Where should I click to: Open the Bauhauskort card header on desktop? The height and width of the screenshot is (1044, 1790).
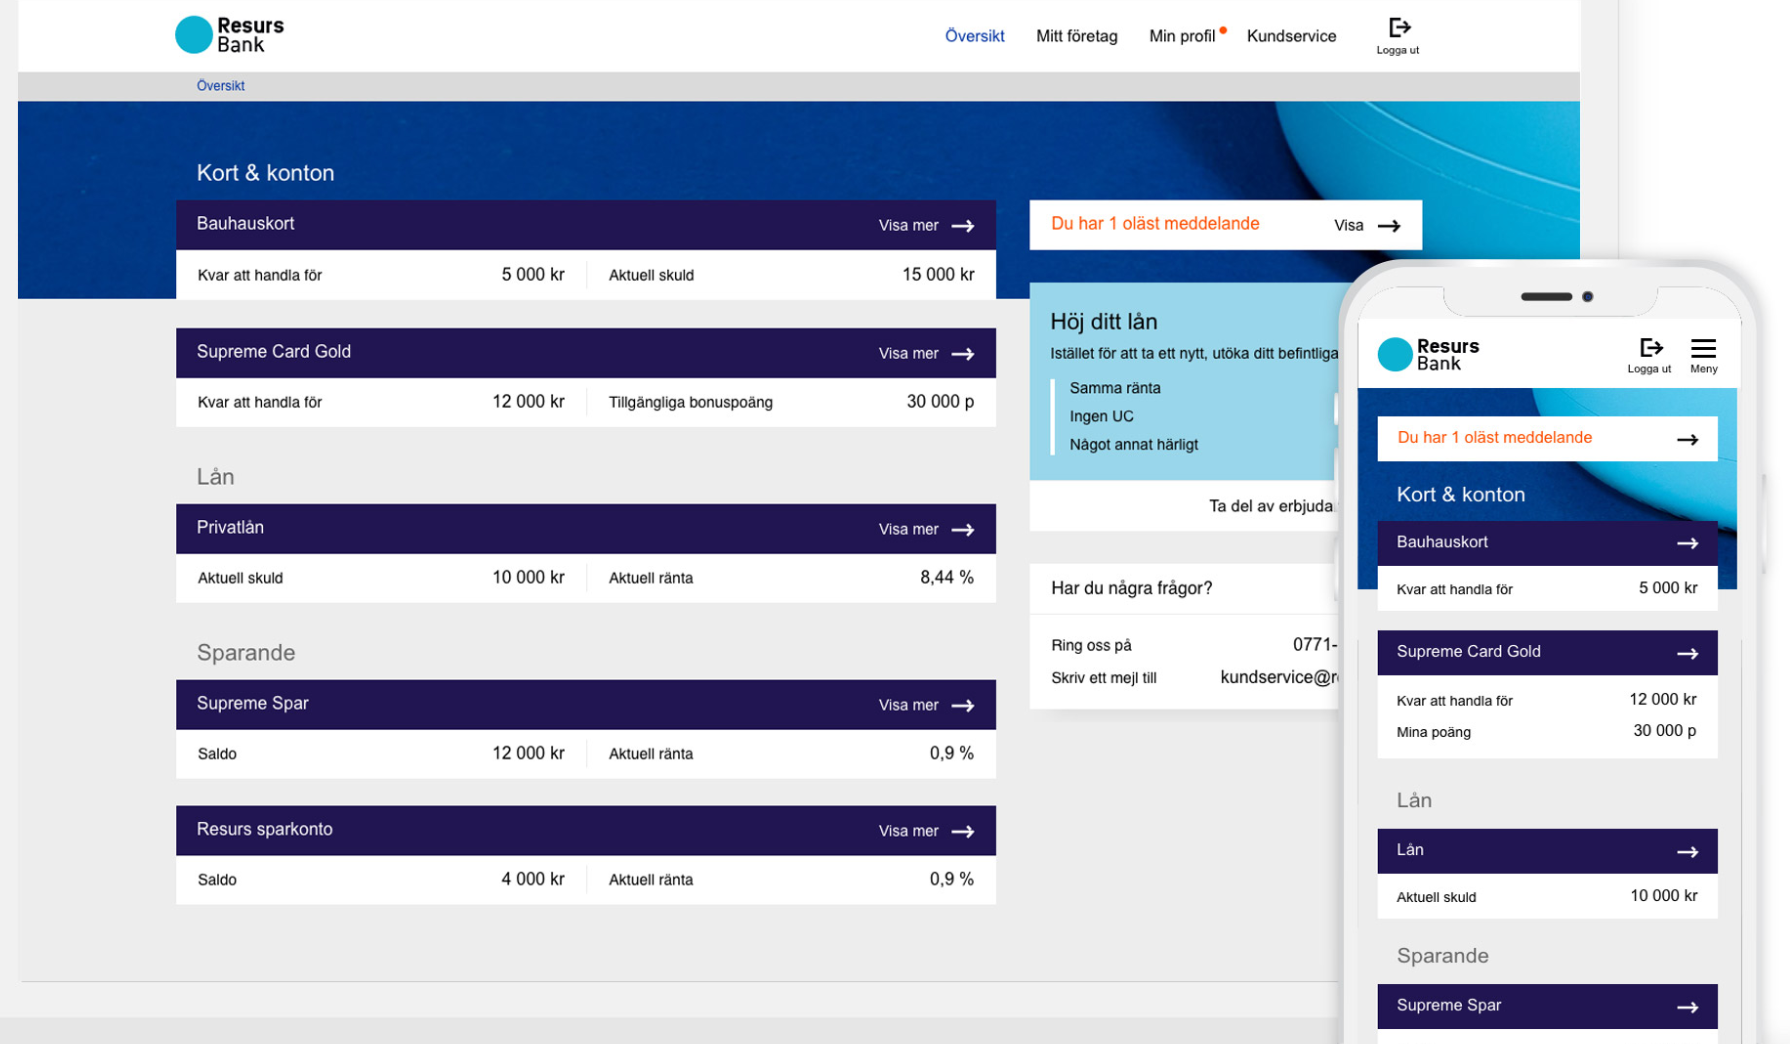point(586,225)
